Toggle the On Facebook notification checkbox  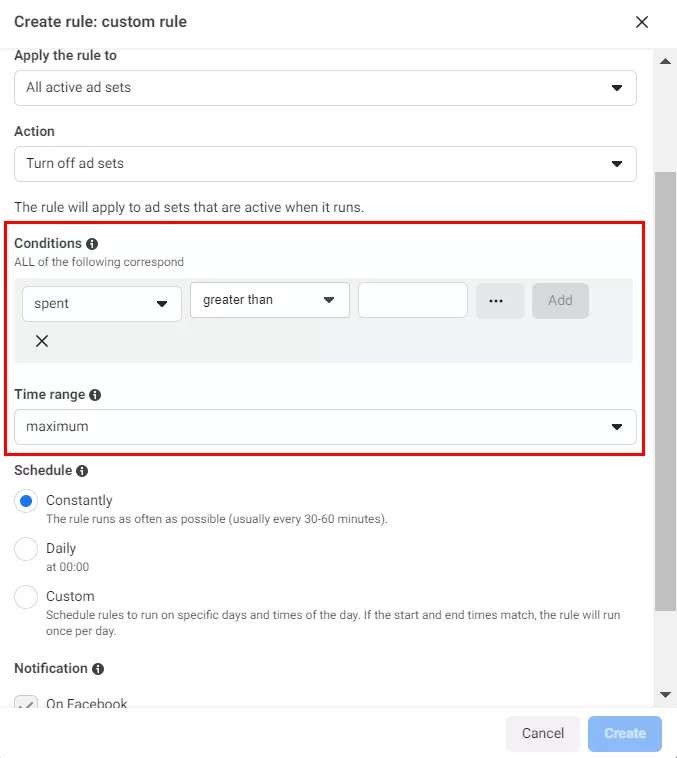(x=26, y=702)
